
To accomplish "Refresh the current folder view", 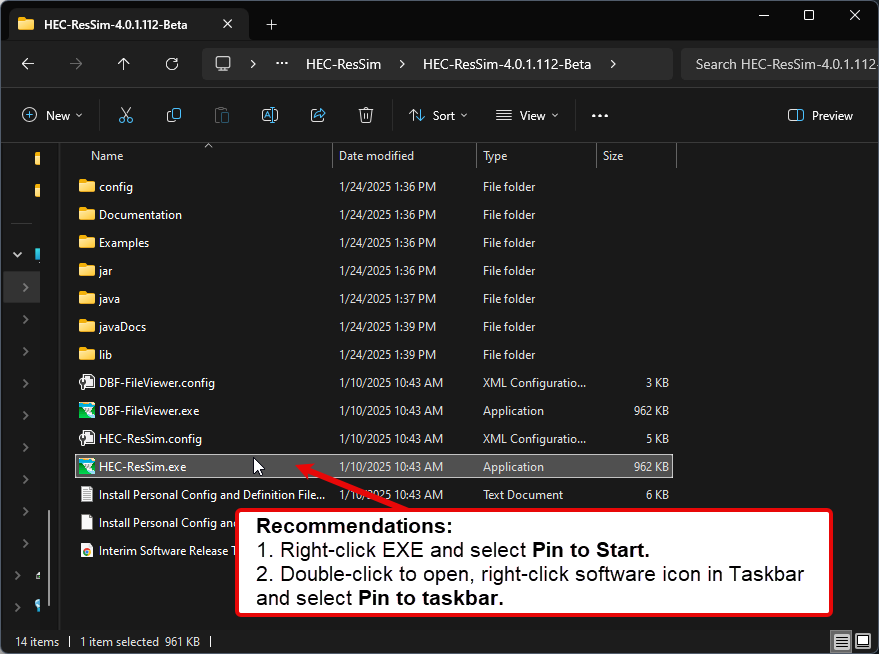I will pyautogui.click(x=172, y=64).
